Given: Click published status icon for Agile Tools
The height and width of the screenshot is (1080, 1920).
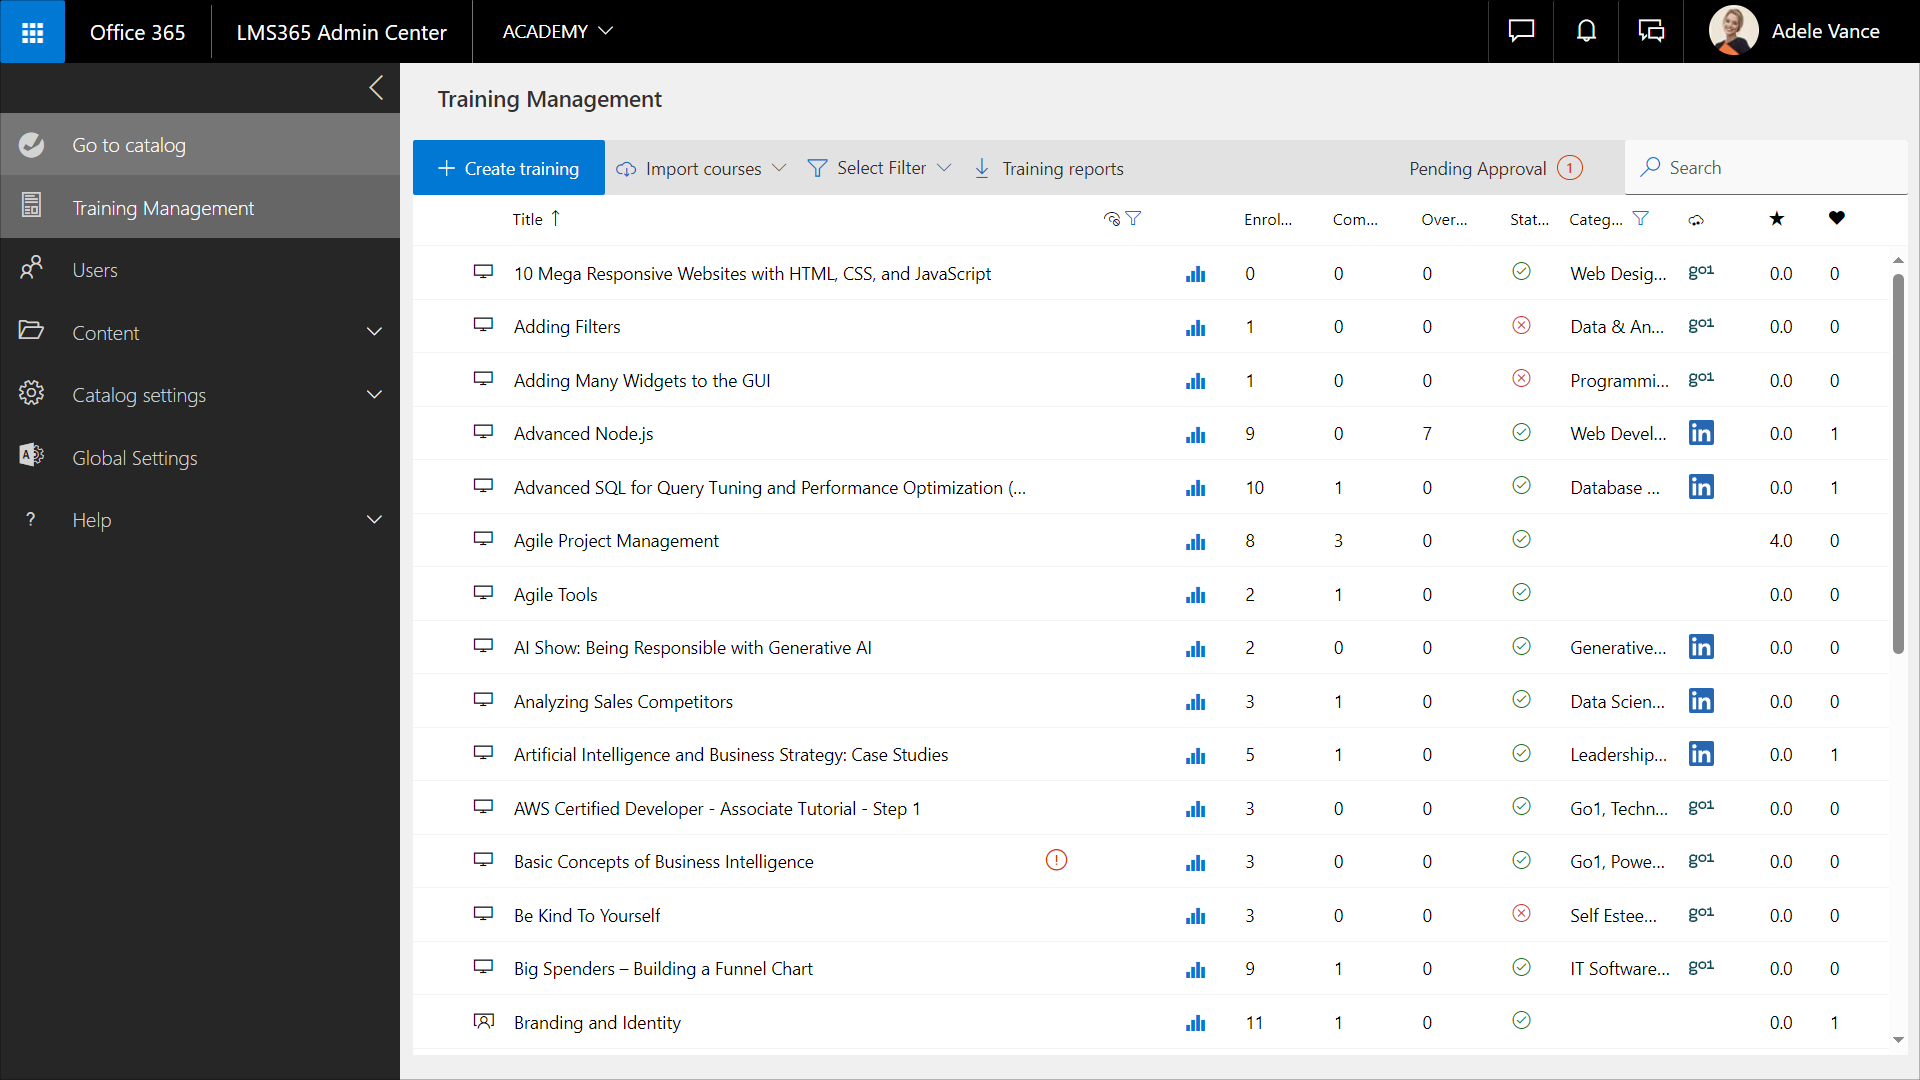Looking at the screenshot, I should coord(1521,592).
